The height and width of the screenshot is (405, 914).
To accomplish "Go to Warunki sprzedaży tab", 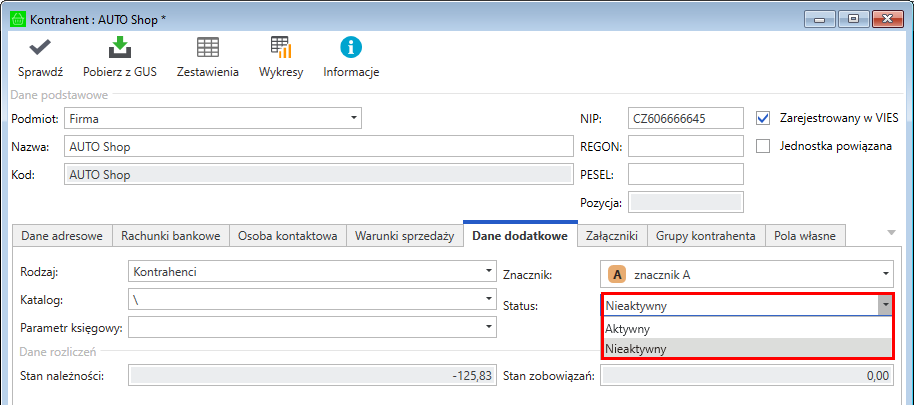I will coord(404,236).
